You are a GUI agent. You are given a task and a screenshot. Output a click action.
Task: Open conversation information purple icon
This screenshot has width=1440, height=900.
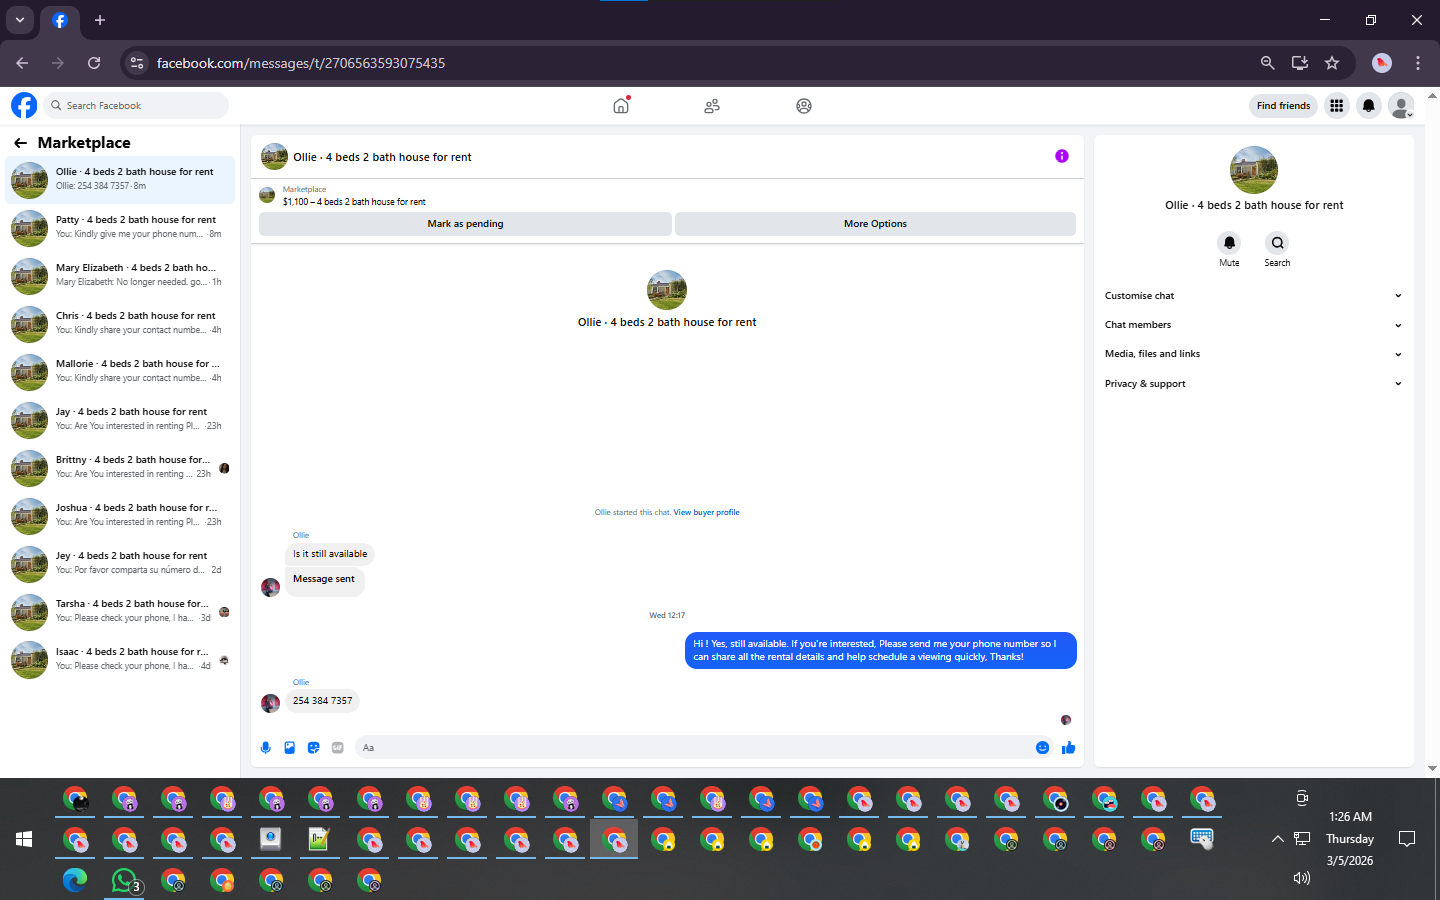pos(1062,156)
